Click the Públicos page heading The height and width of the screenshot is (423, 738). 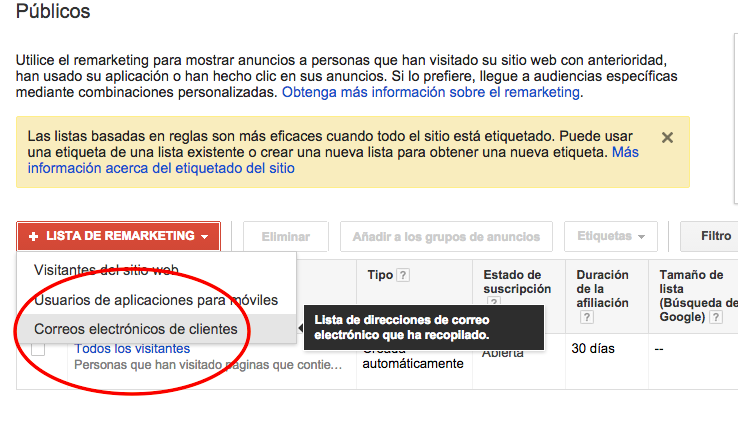pyautogui.click(x=53, y=11)
